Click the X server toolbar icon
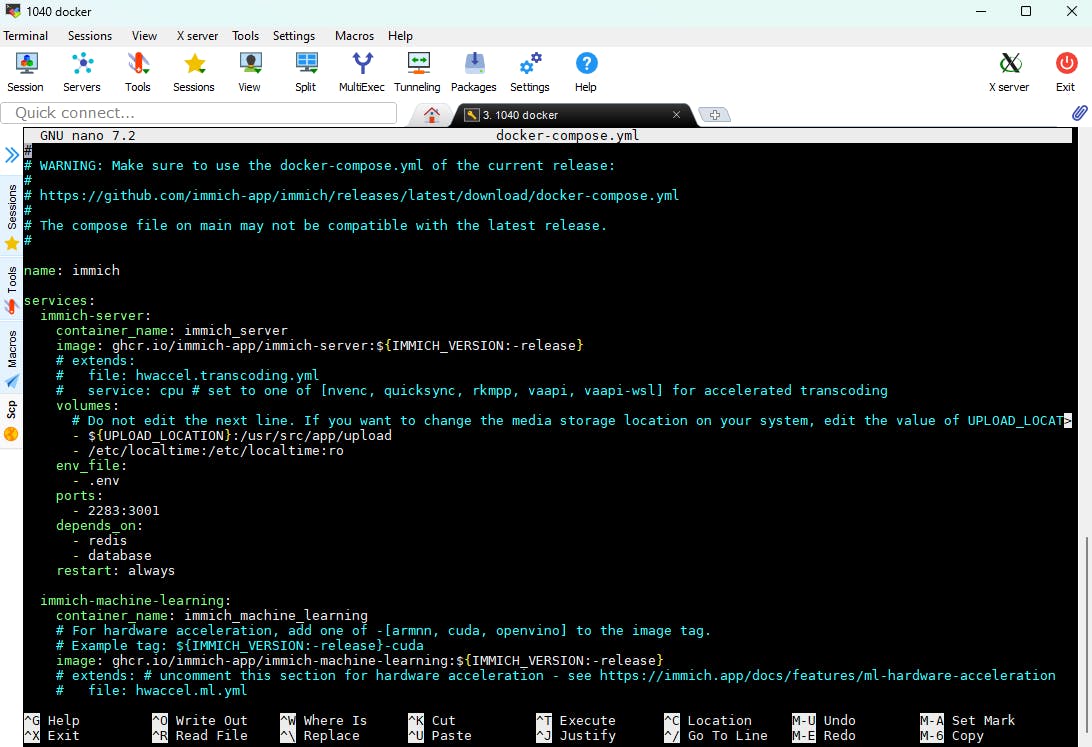 coord(1009,72)
